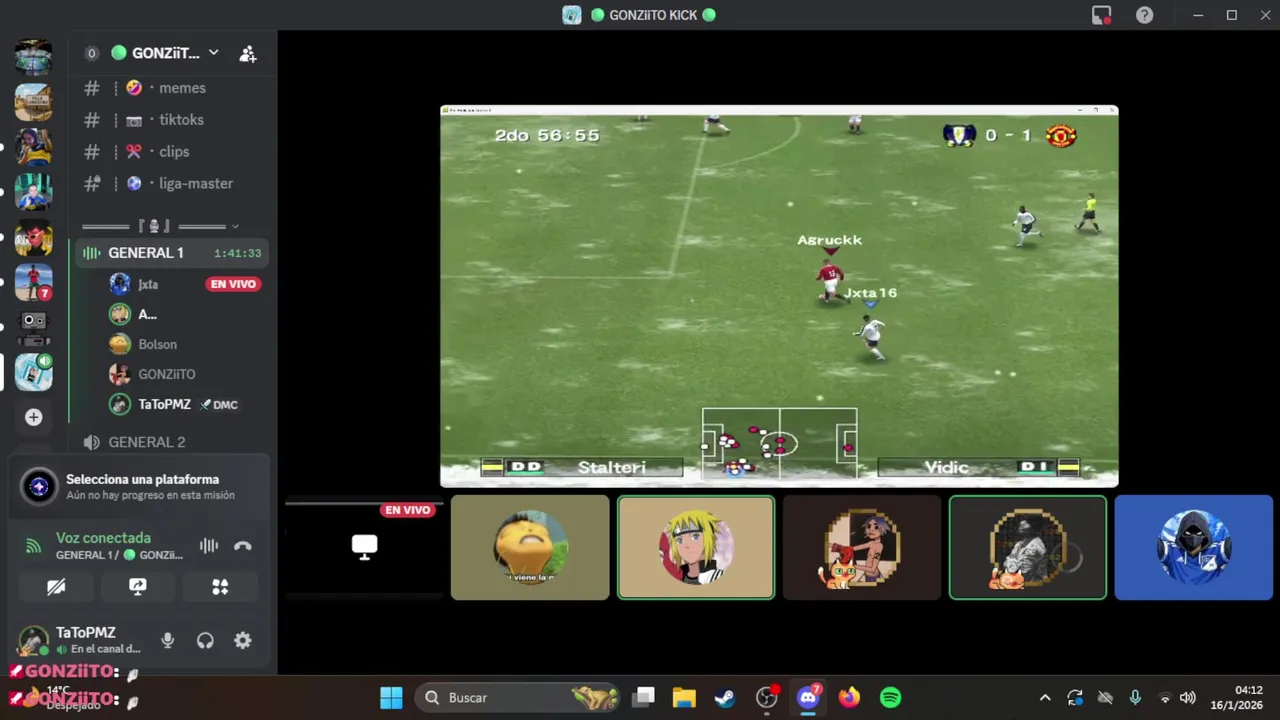Click Voz conectada connection status

[x=103, y=538]
